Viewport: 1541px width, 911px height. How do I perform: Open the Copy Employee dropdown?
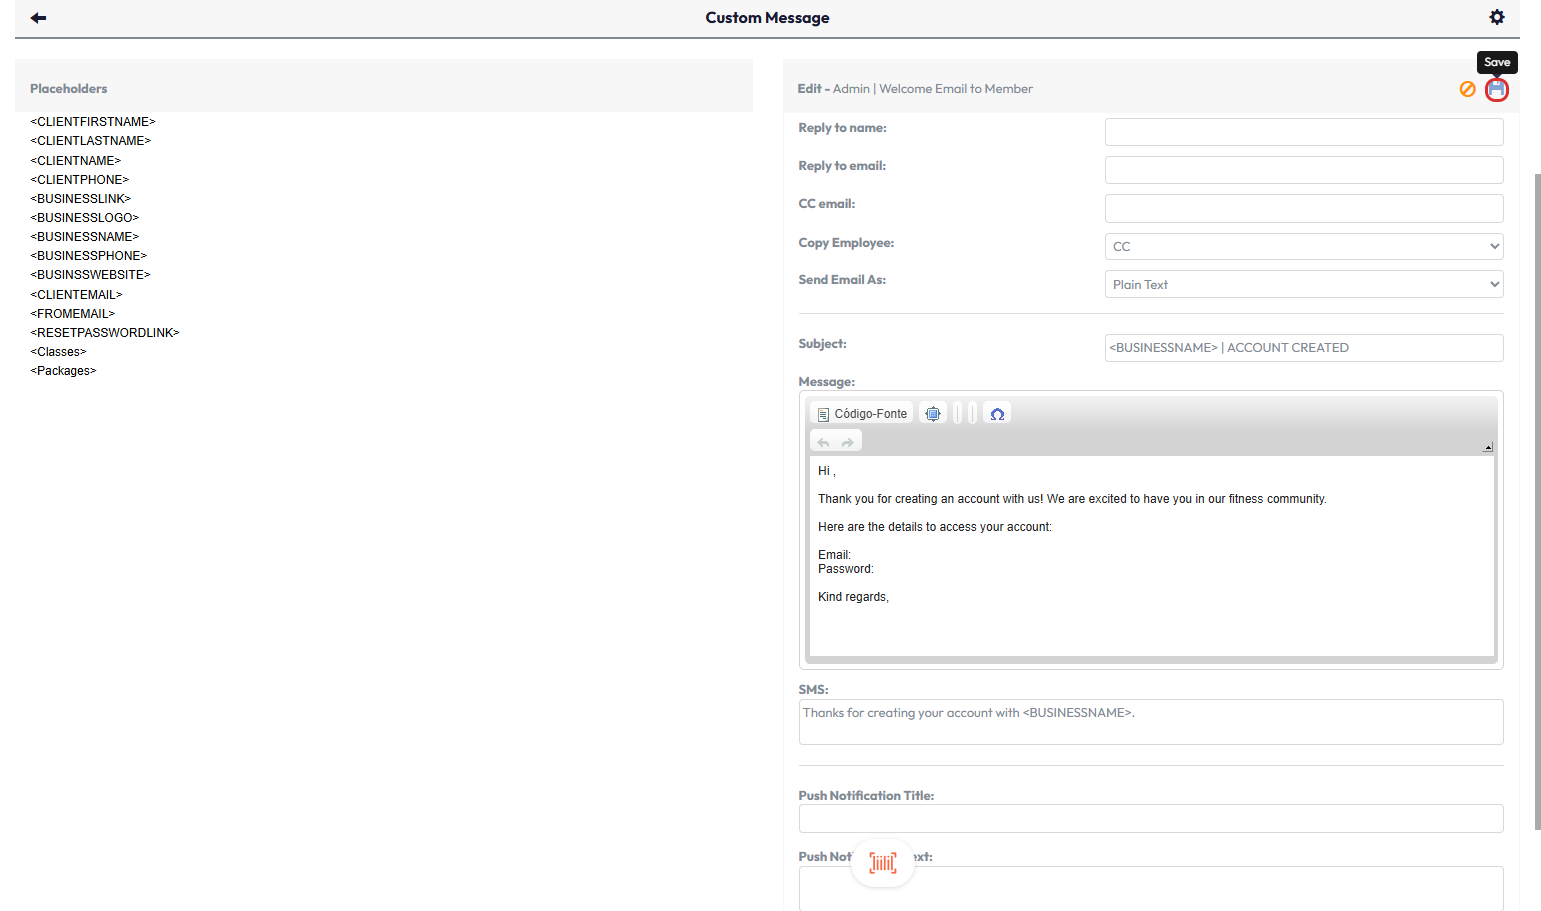tap(1303, 246)
